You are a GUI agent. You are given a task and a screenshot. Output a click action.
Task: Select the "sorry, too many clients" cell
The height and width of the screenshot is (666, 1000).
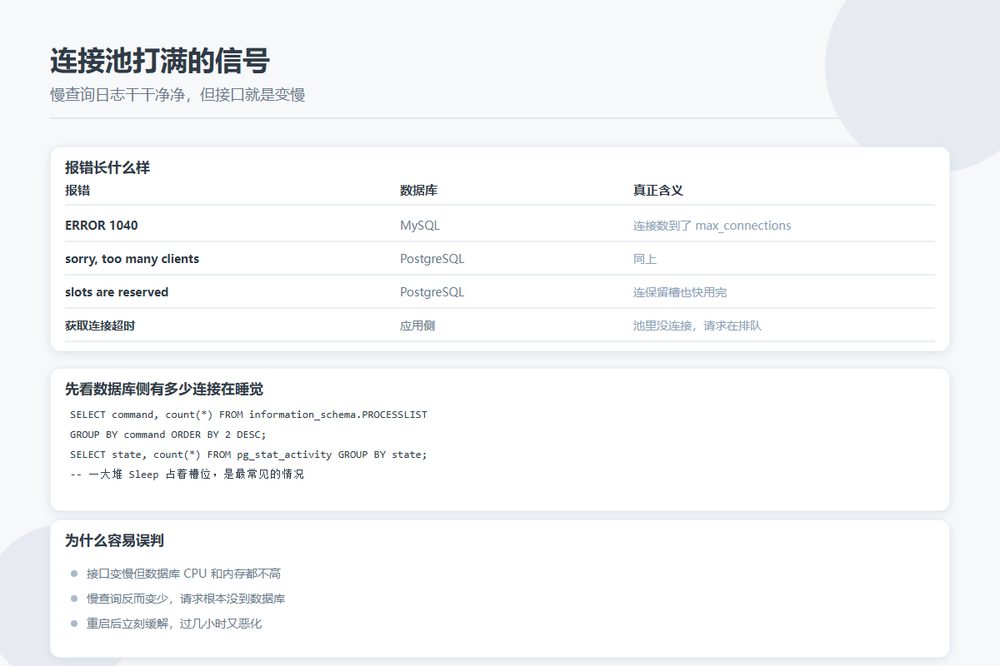click(132, 258)
